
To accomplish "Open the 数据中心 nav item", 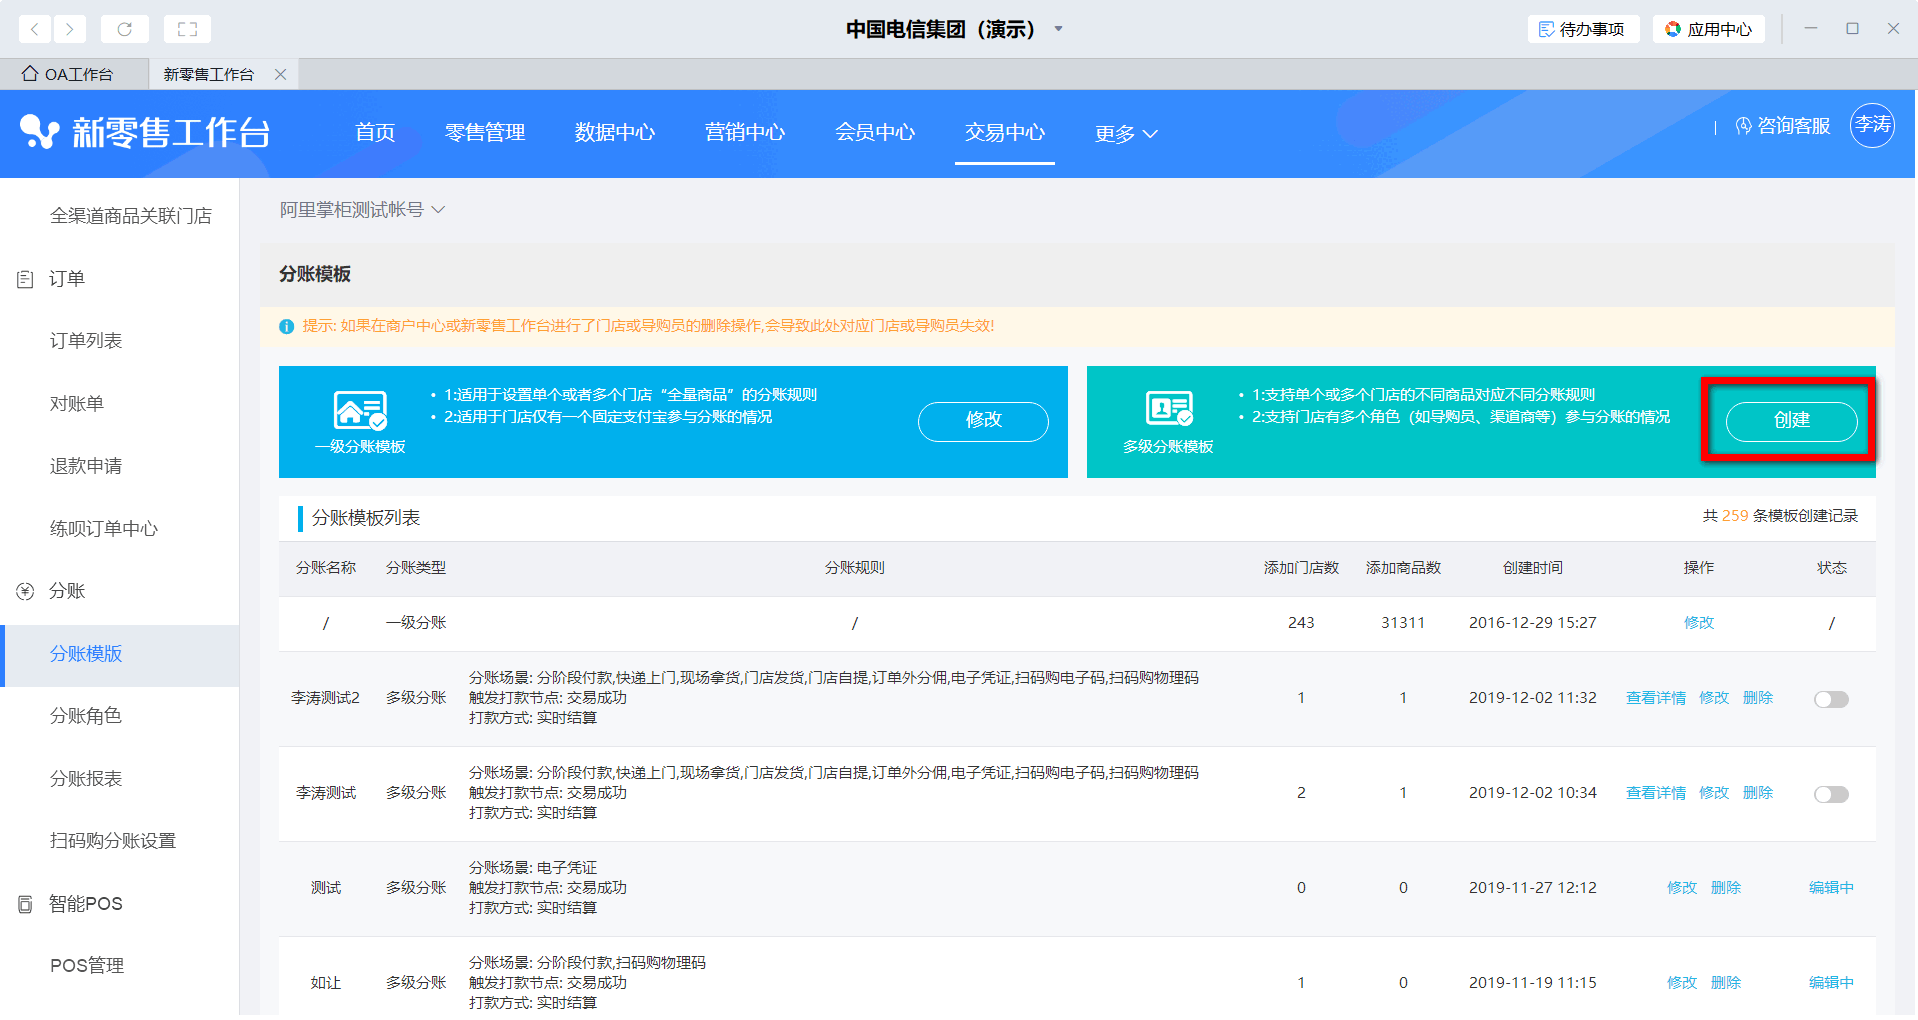I will [x=615, y=132].
